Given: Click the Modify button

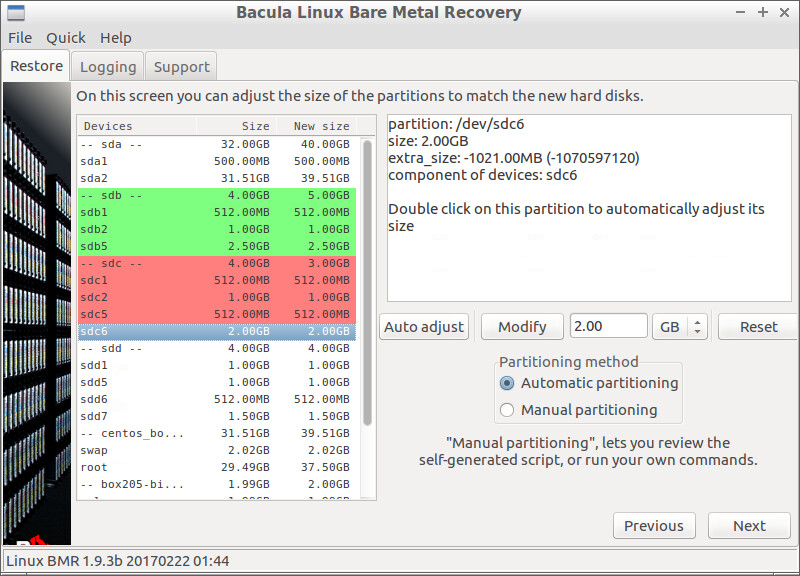Looking at the screenshot, I should pyautogui.click(x=522, y=327).
